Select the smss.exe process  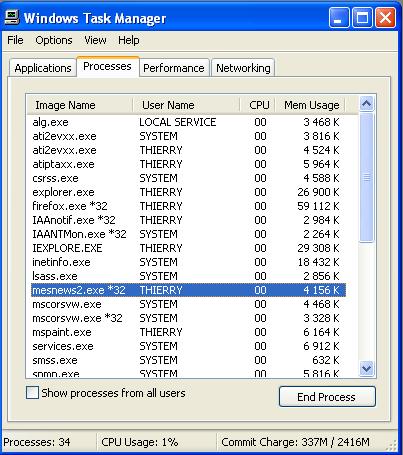pos(188,360)
